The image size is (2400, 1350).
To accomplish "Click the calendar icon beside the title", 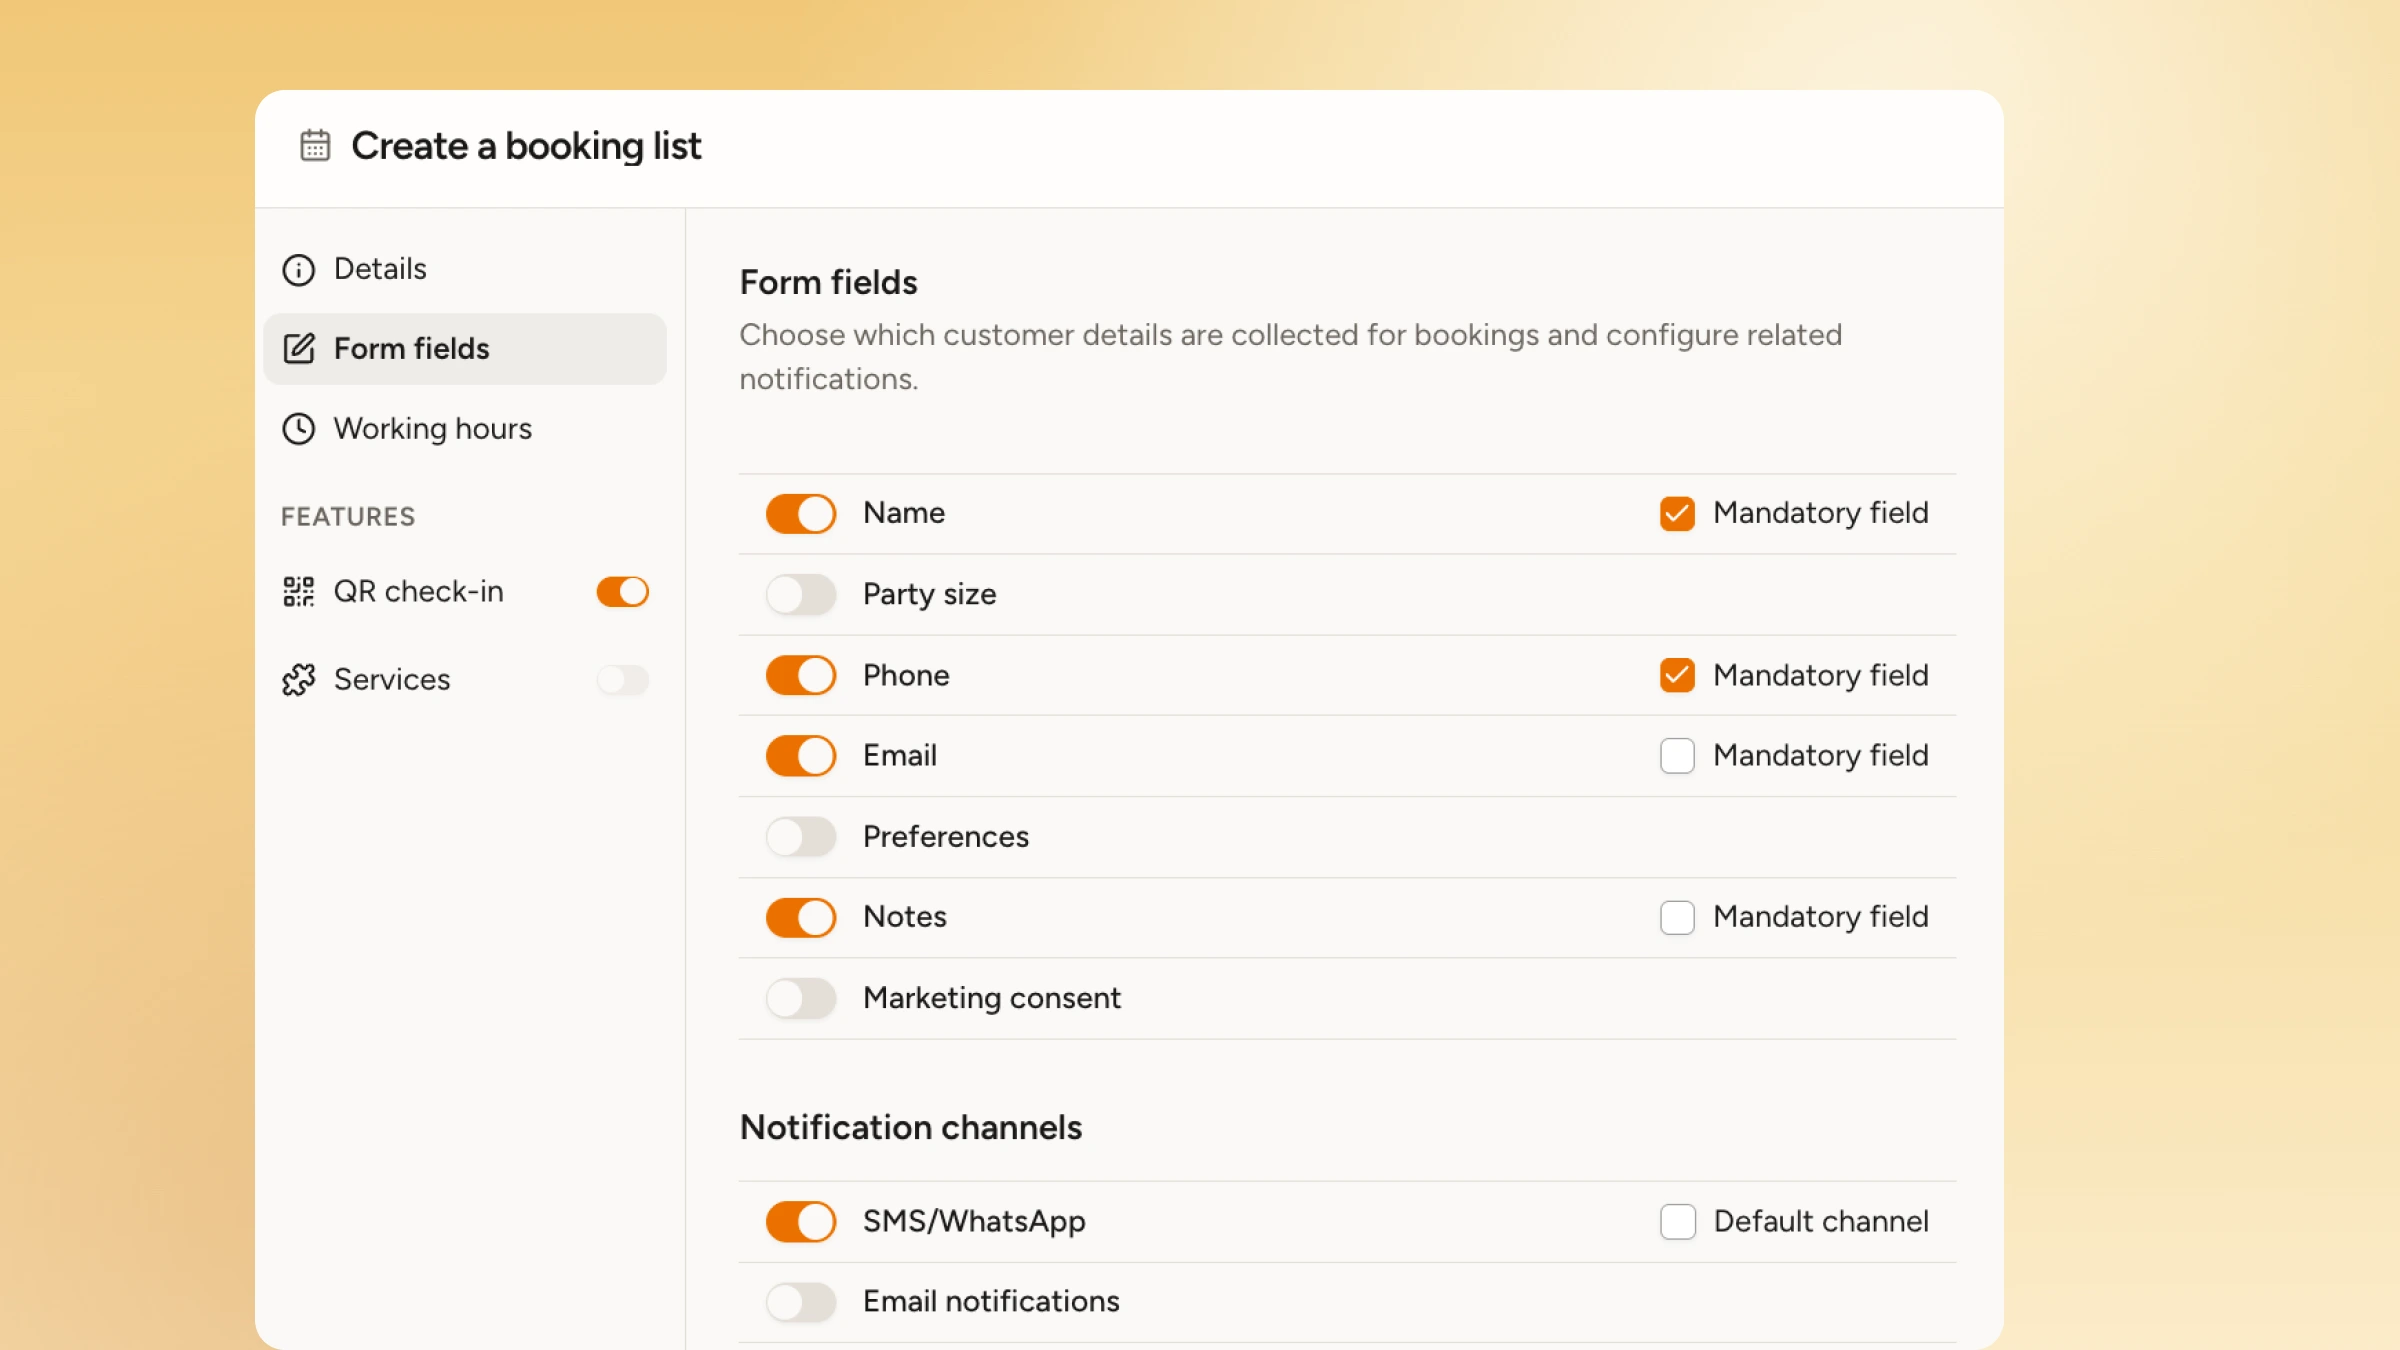I will click(315, 145).
